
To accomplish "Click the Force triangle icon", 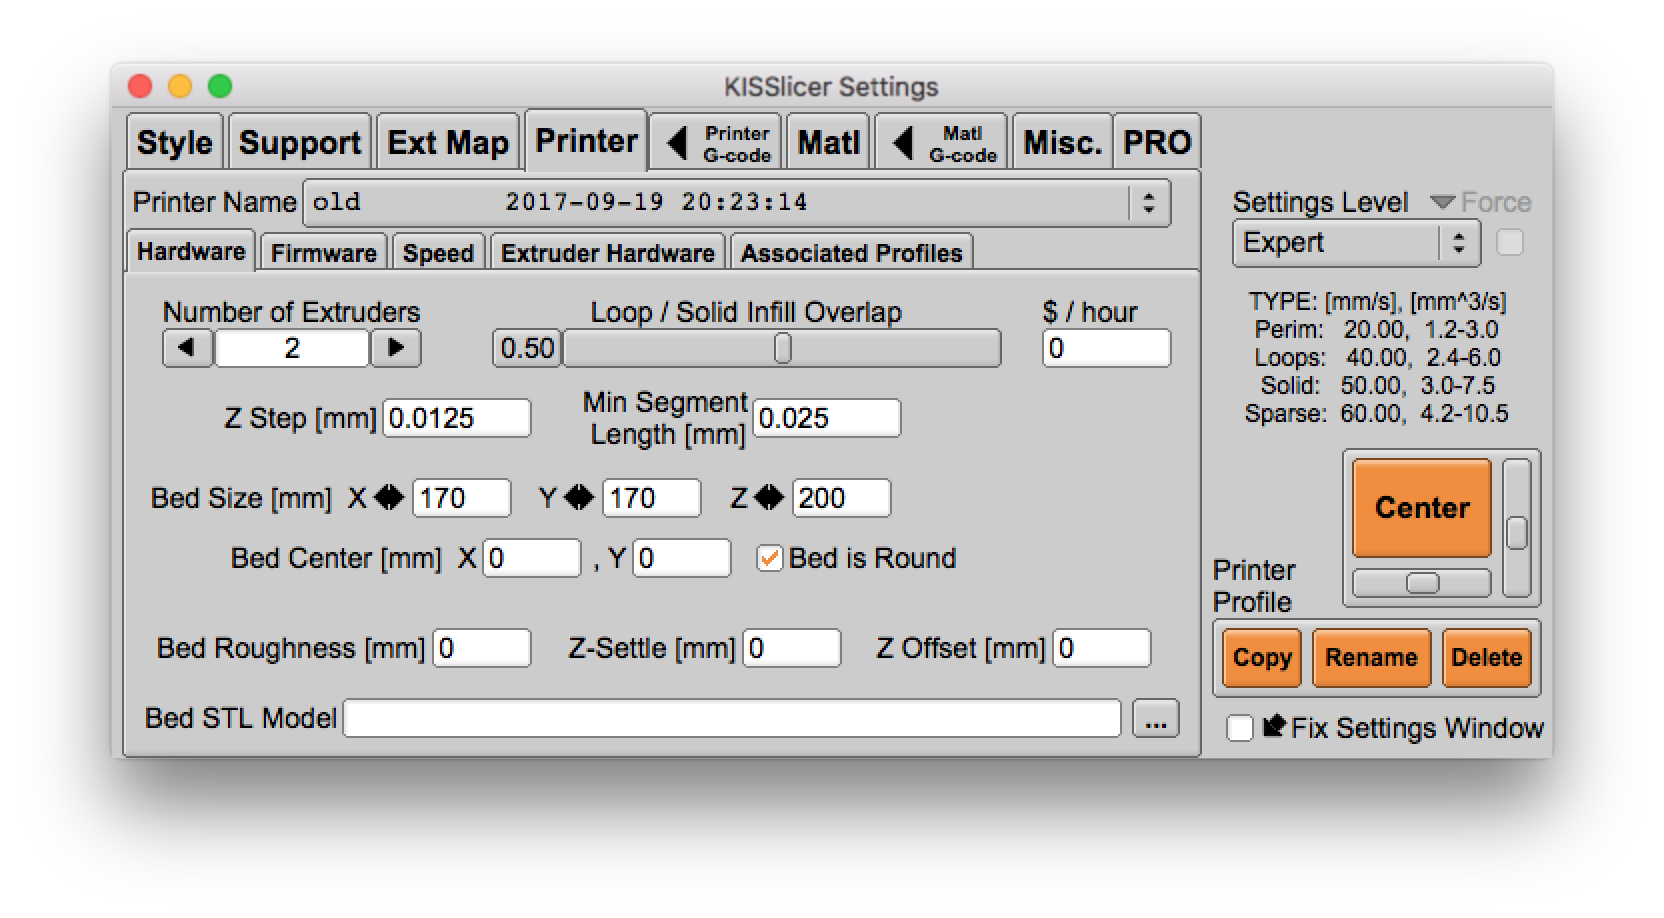I will point(1442,202).
